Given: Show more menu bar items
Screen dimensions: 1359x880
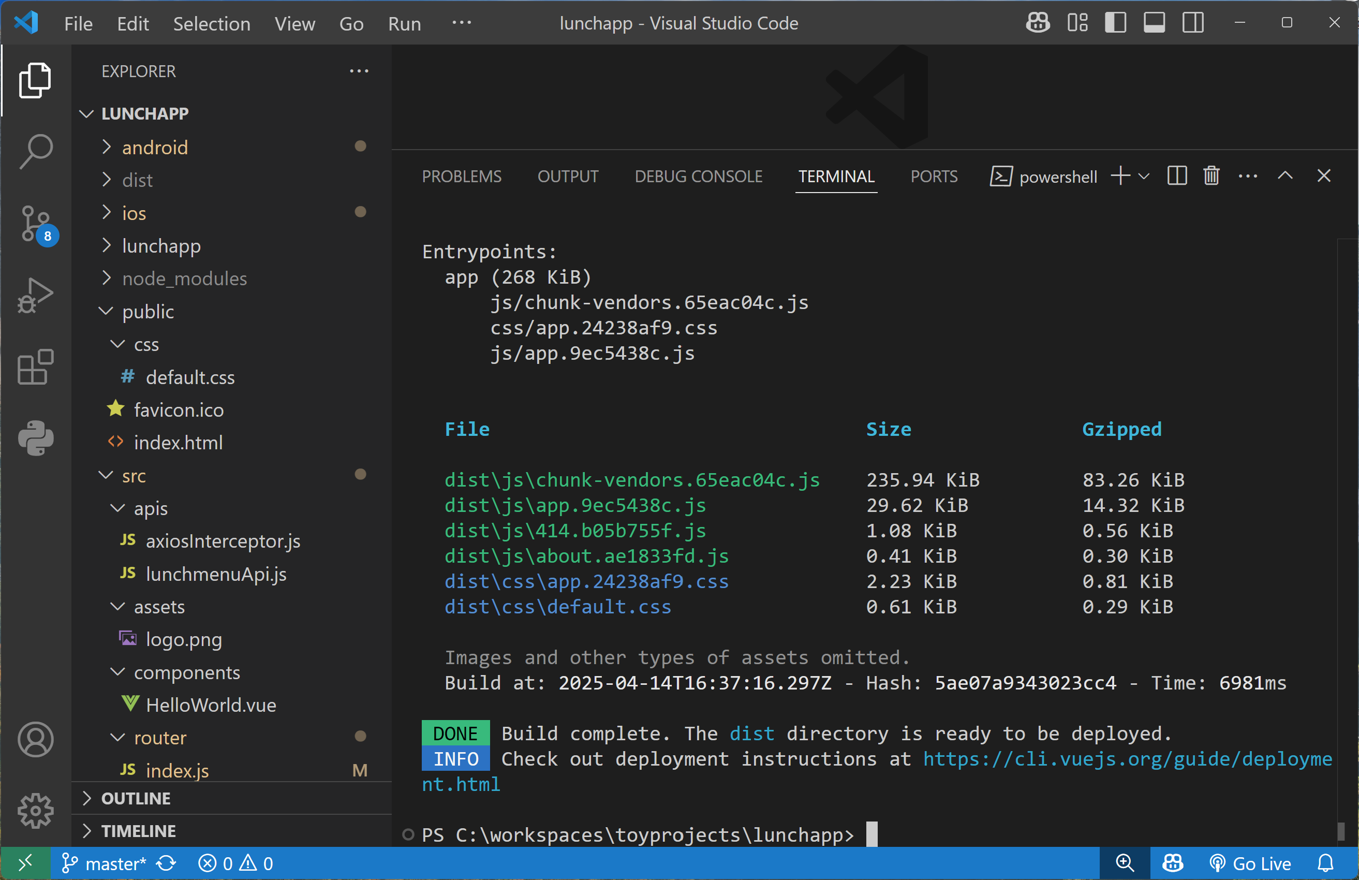Looking at the screenshot, I should [x=461, y=23].
